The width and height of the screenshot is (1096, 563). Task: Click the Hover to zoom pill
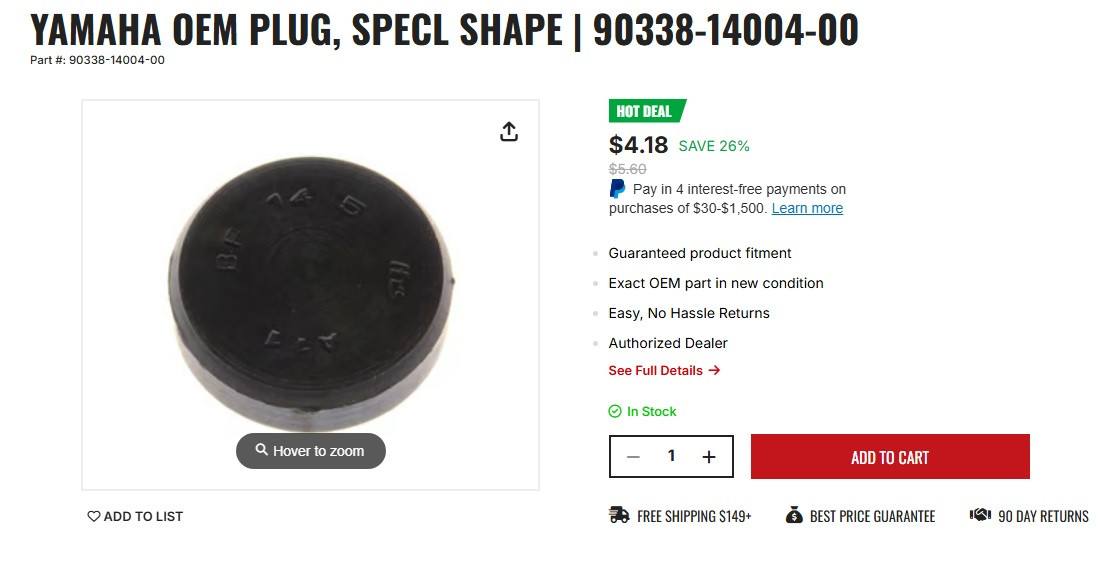click(311, 451)
